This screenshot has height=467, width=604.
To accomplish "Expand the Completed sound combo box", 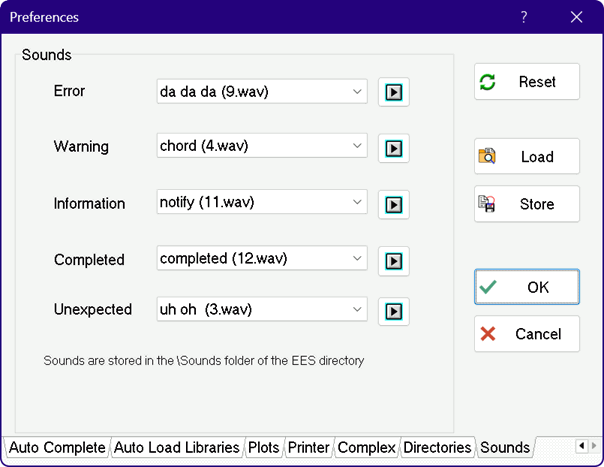I will pyautogui.click(x=358, y=258).
